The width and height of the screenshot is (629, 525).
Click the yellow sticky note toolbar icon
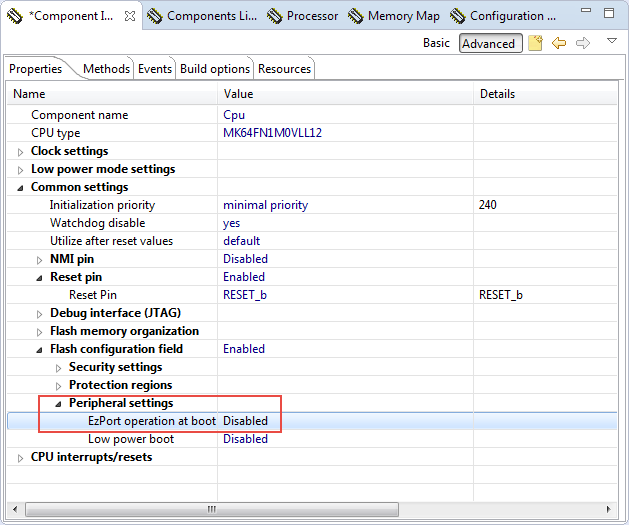click(x=536, y=43)
